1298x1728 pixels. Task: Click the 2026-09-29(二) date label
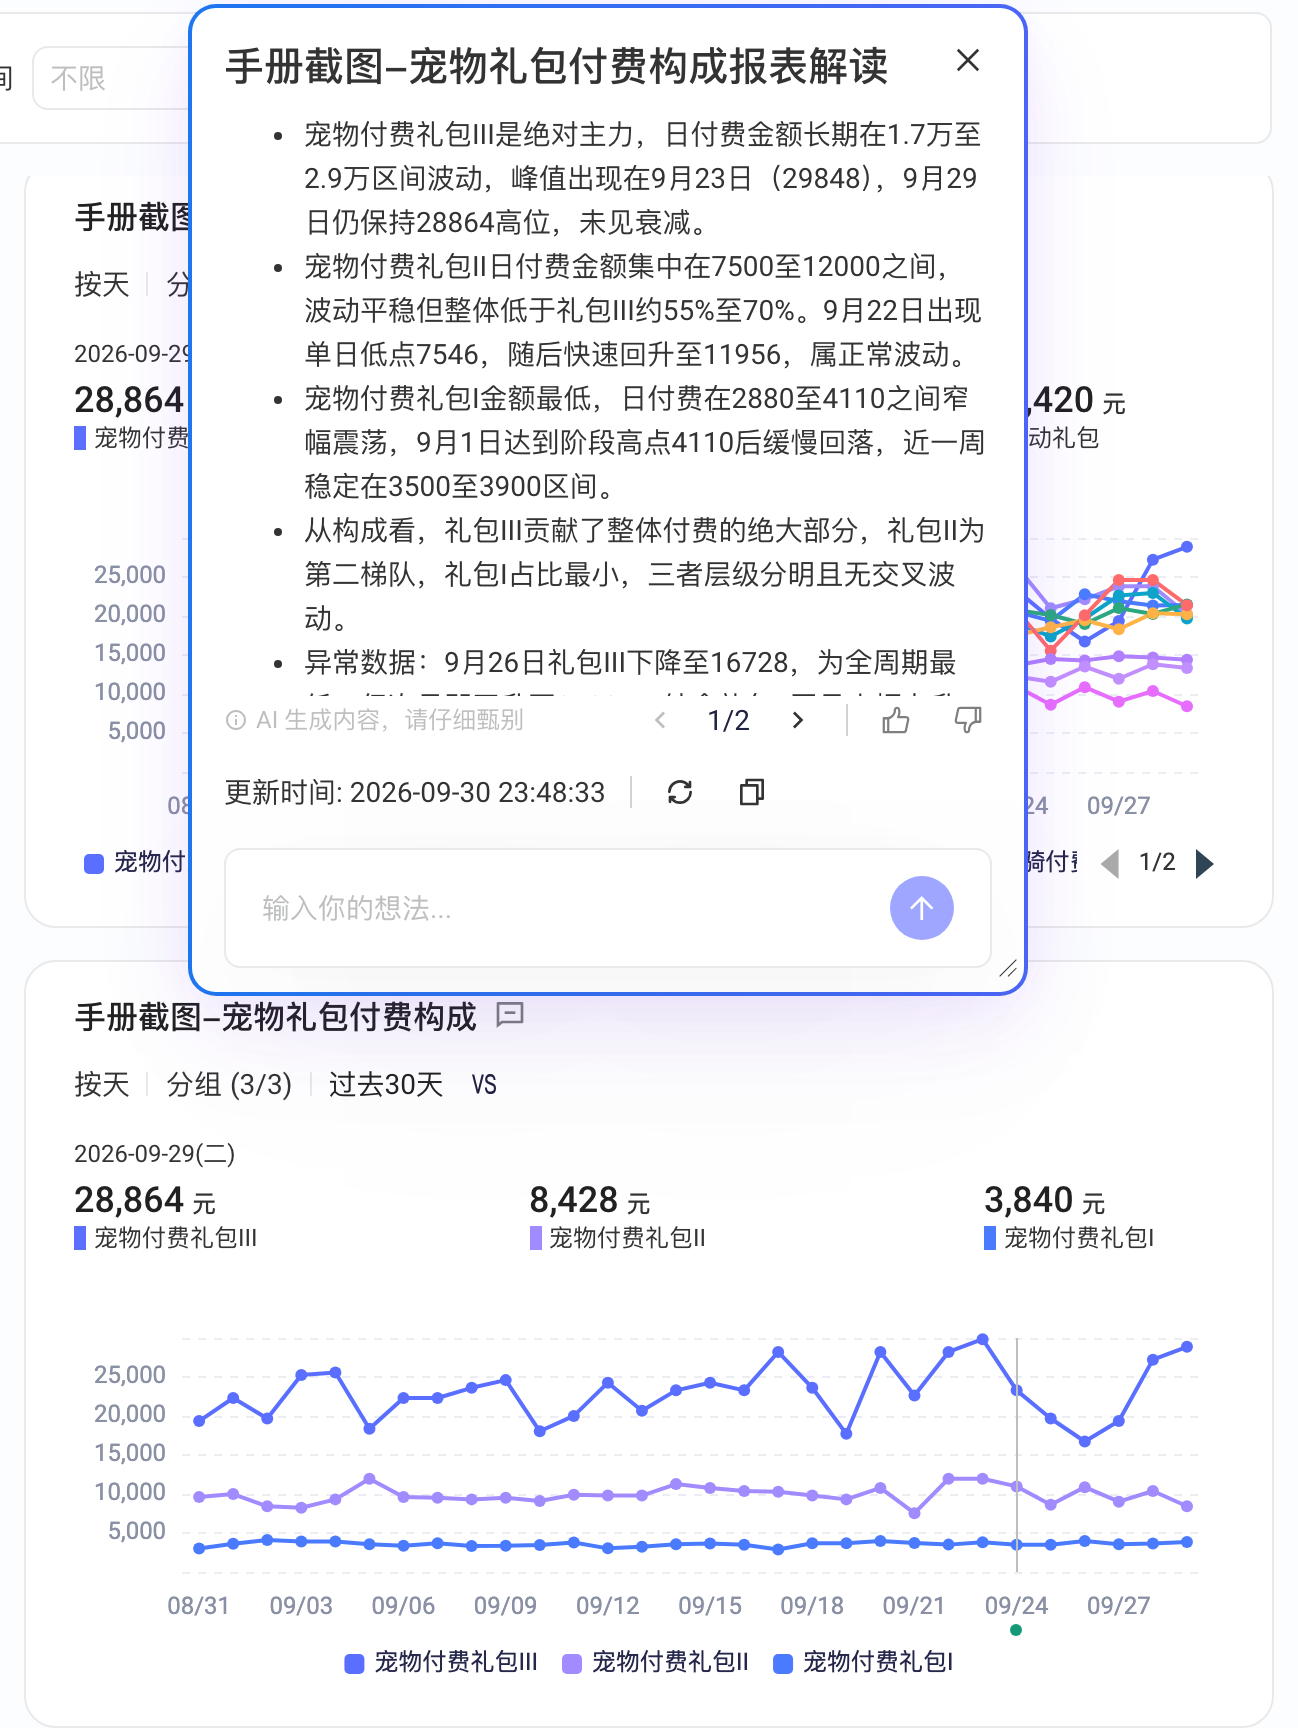click(155, 1153)
